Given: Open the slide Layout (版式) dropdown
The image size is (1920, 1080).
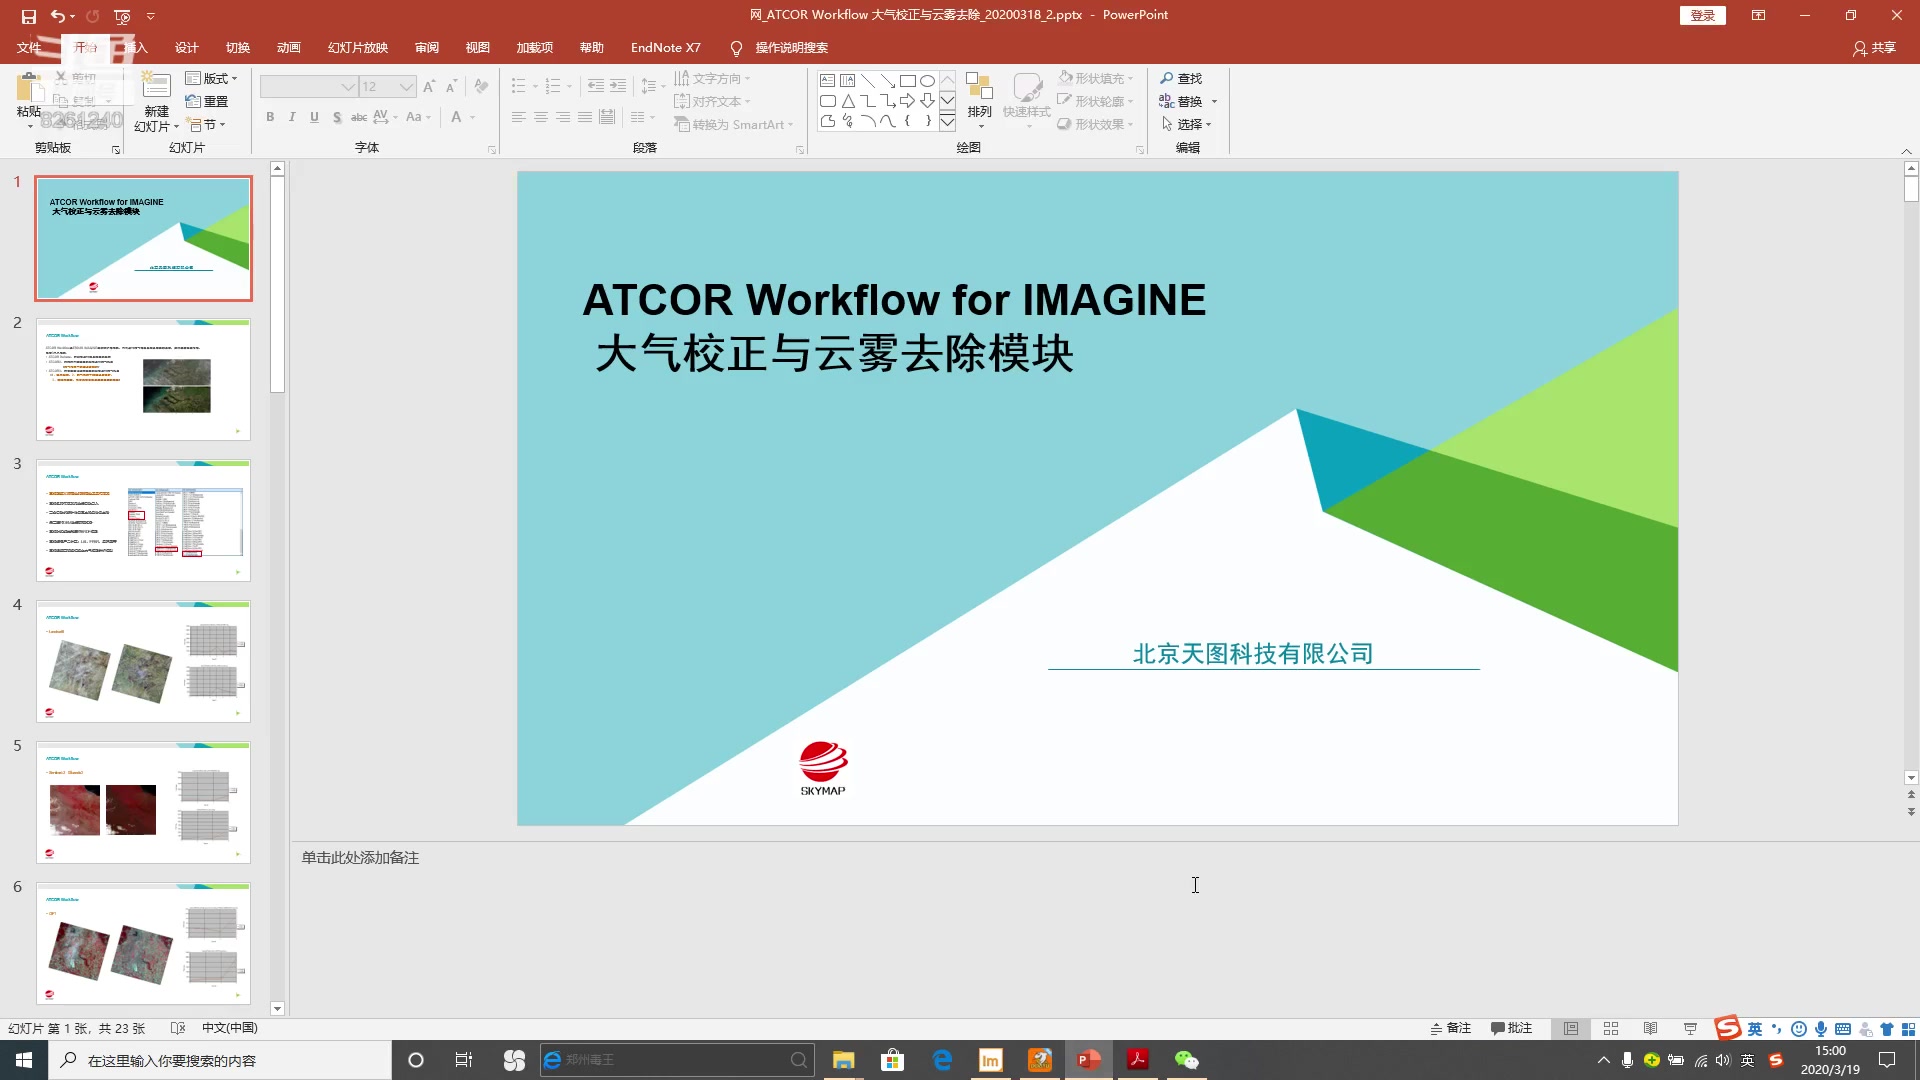Looking at the screenshot, I should pos(212,78).
